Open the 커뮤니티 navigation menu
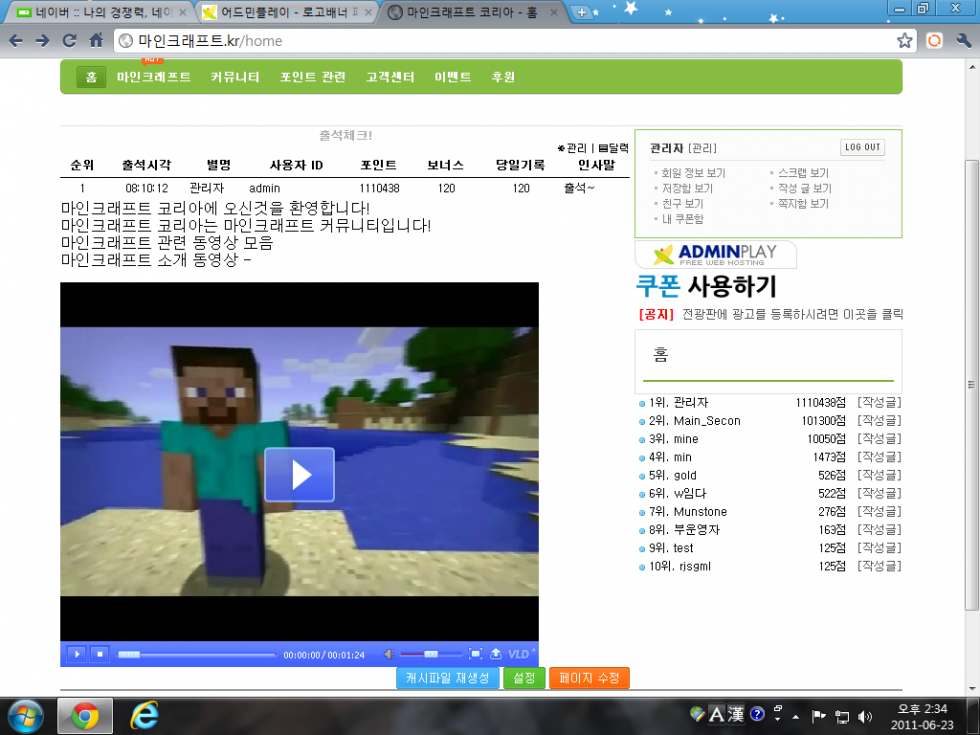The height and width of the screenshot is (735, 980). click(x=235, y=77)
